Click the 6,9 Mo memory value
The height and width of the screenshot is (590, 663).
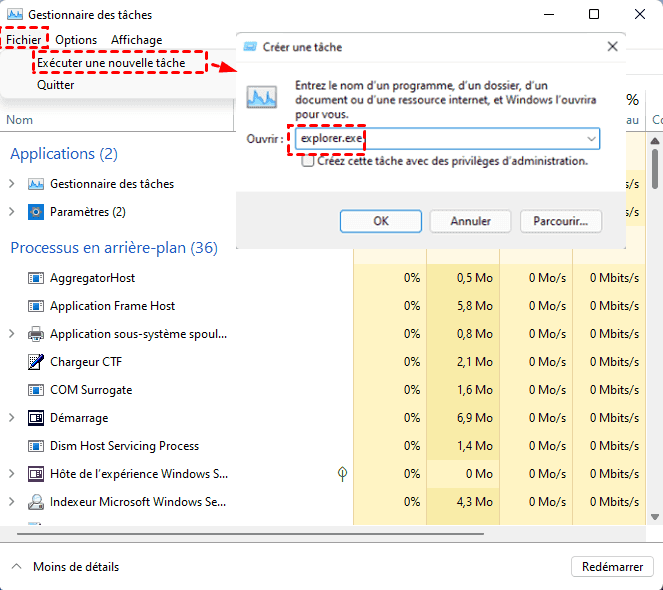pos(475,418)
